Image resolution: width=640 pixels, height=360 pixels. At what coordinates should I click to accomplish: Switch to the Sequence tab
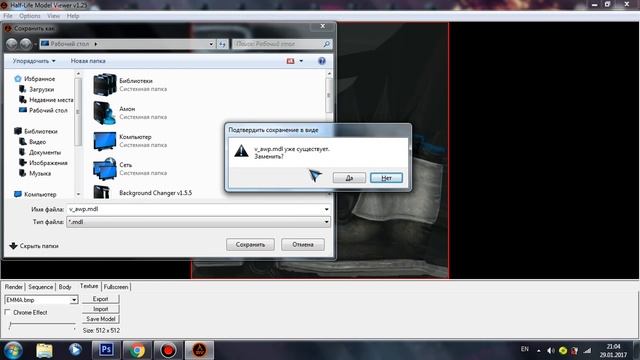point(40,287)
